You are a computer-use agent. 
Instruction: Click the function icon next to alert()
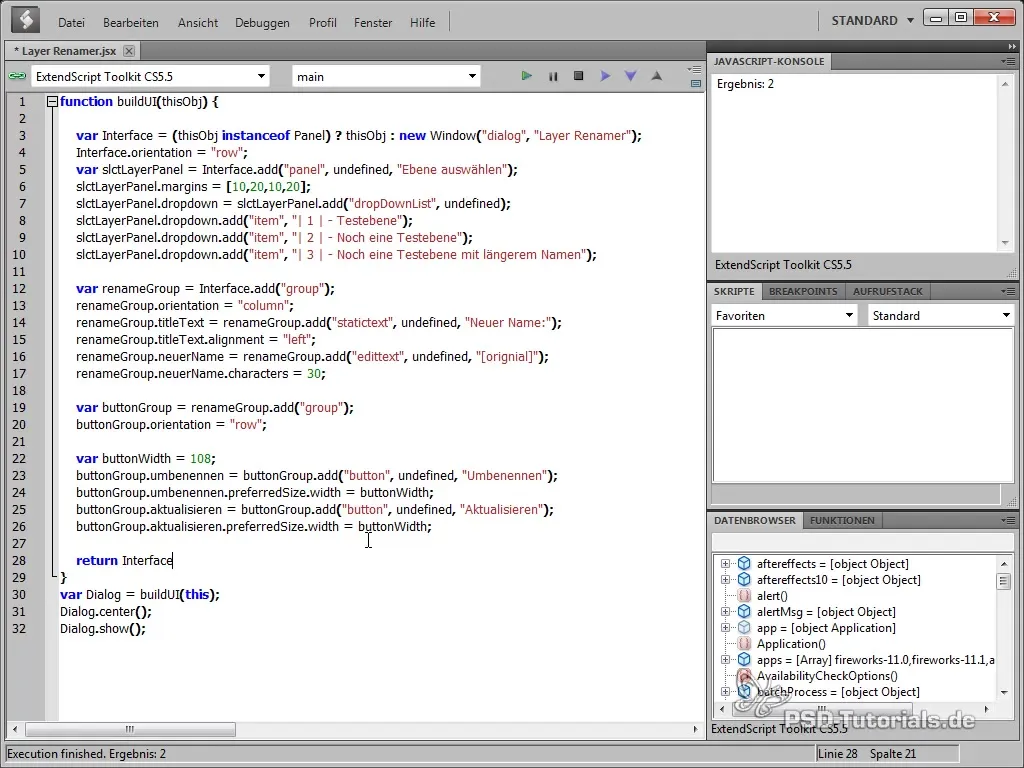[x=744, y=596]
